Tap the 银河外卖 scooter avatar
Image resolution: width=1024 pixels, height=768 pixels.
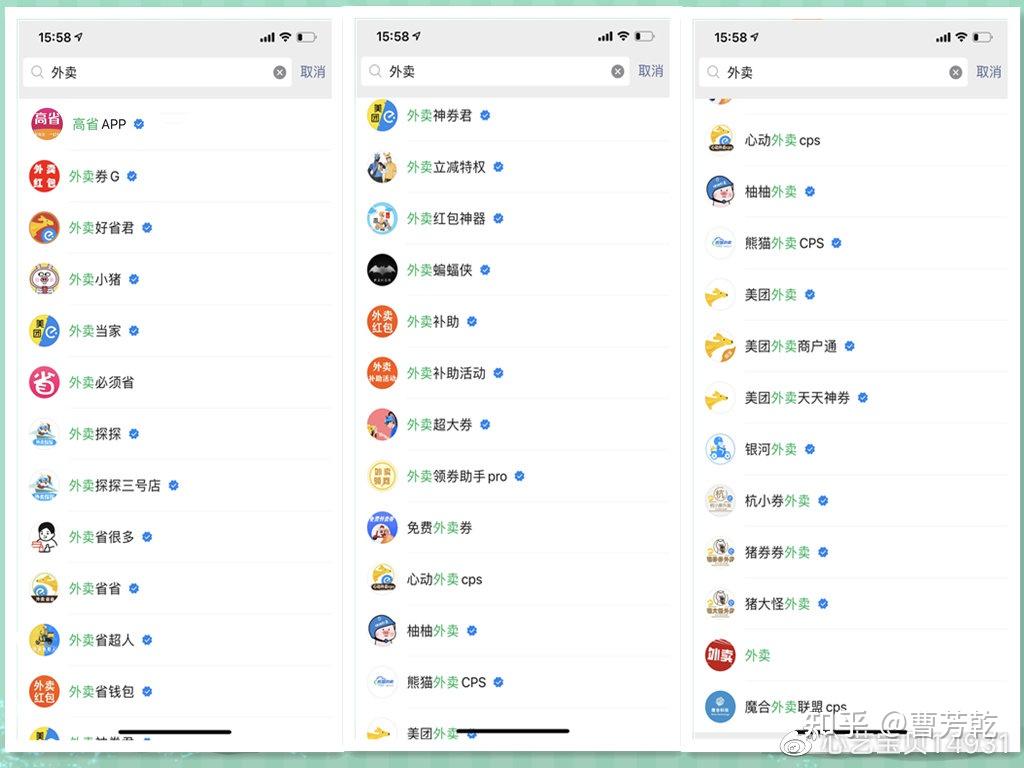click(720, 449)
